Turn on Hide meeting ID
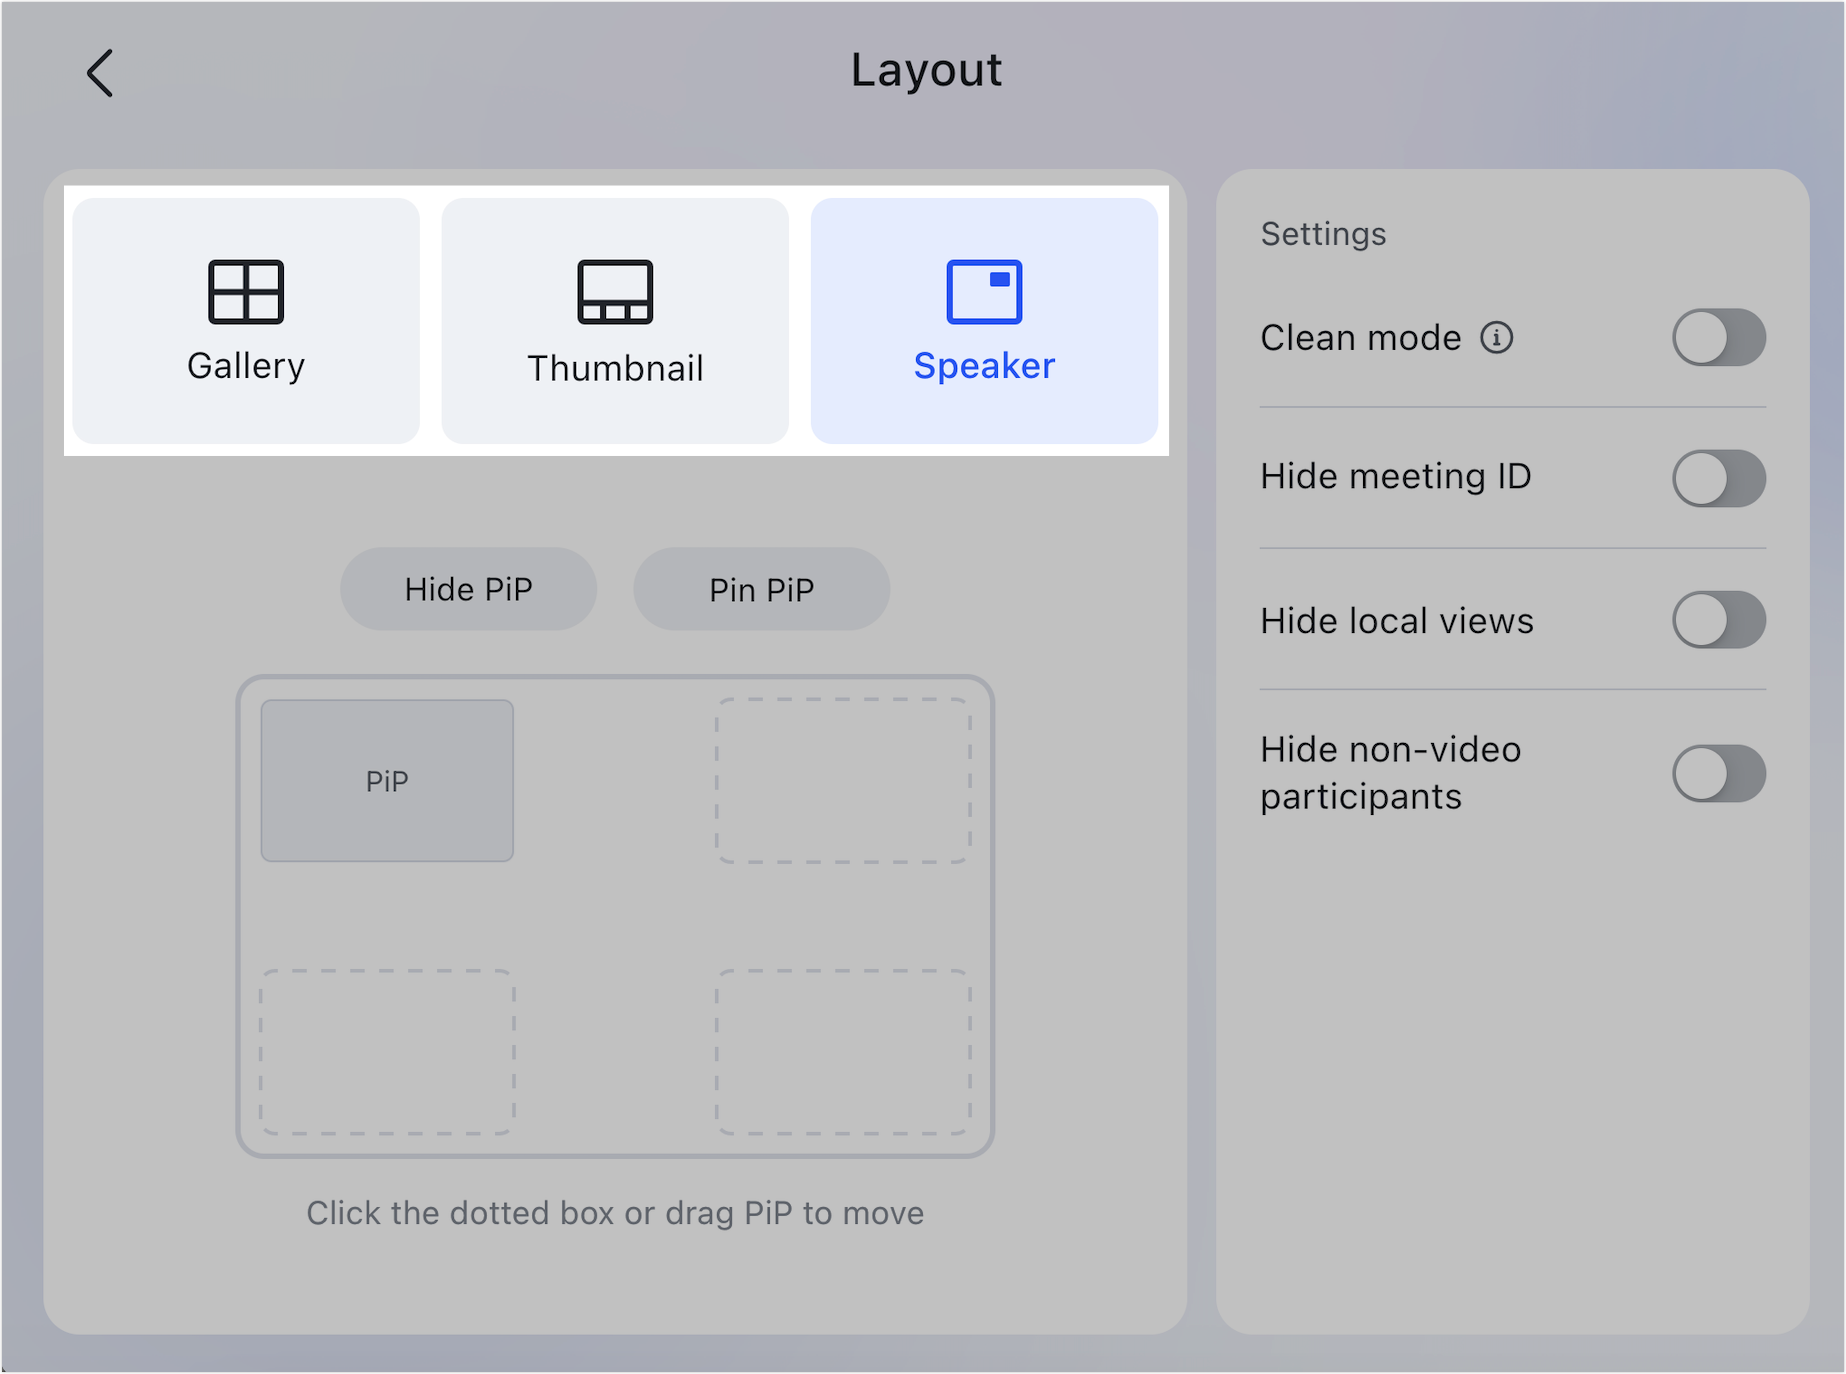1846x1374 pixels. point(1718,478)
